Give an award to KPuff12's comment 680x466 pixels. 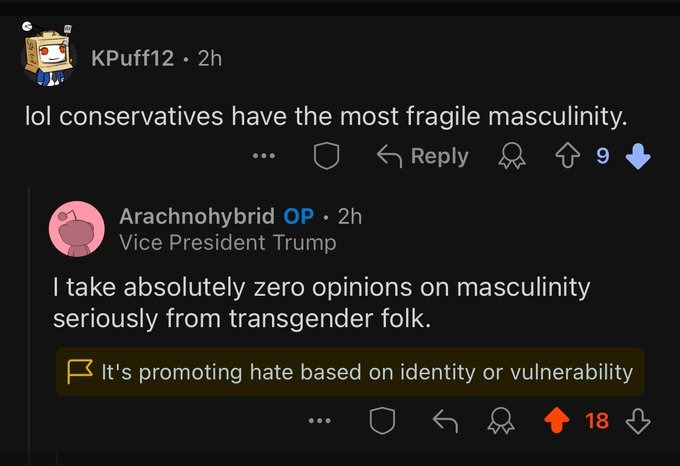513,157
